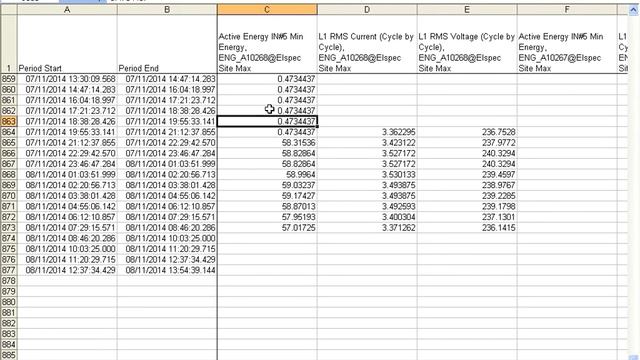This screenshot has height=360, width=640.
Task: Select cell 58.31536
Action: coord(267,142)
